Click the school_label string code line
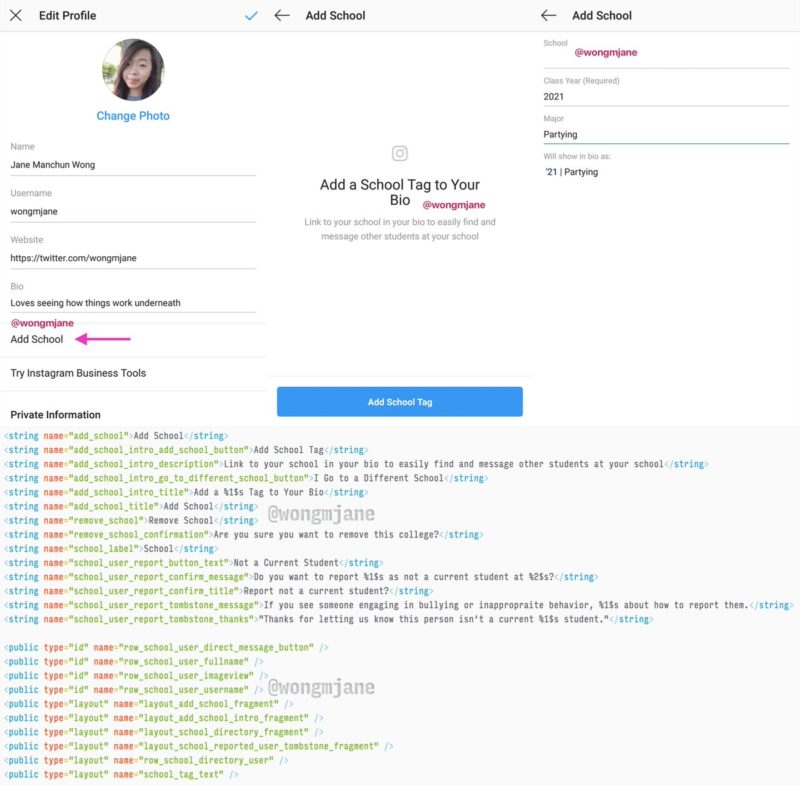800x785 pixels. coord(111,549)
